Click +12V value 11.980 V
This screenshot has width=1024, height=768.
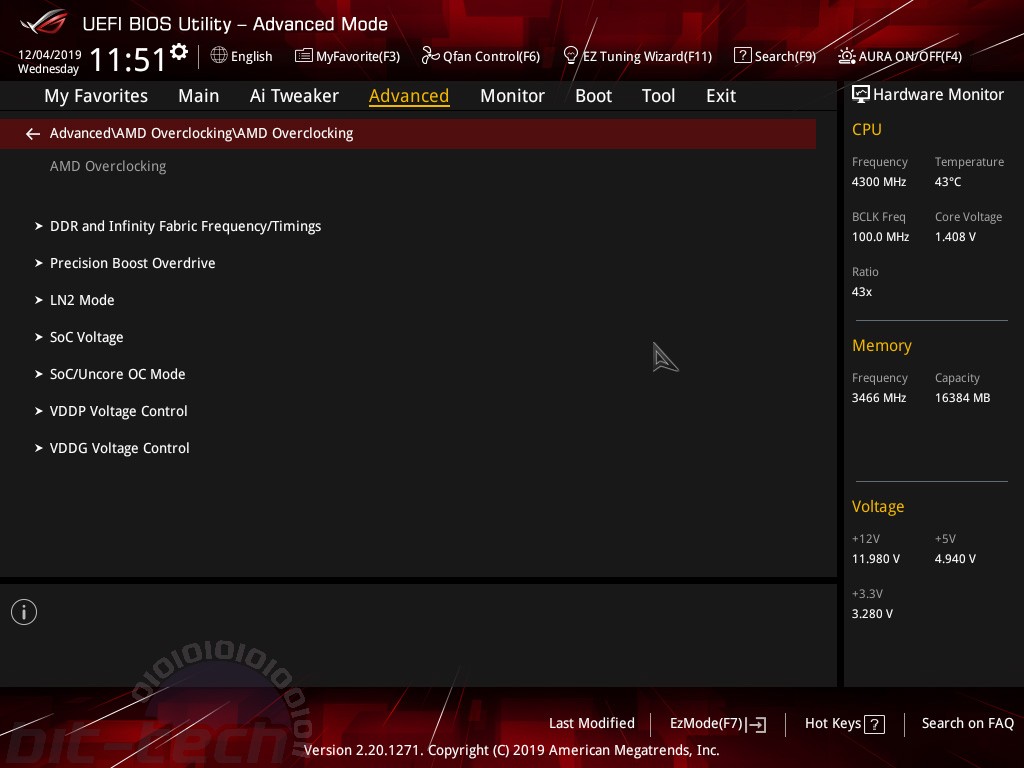pyautogui.click(x=875, y=559)
